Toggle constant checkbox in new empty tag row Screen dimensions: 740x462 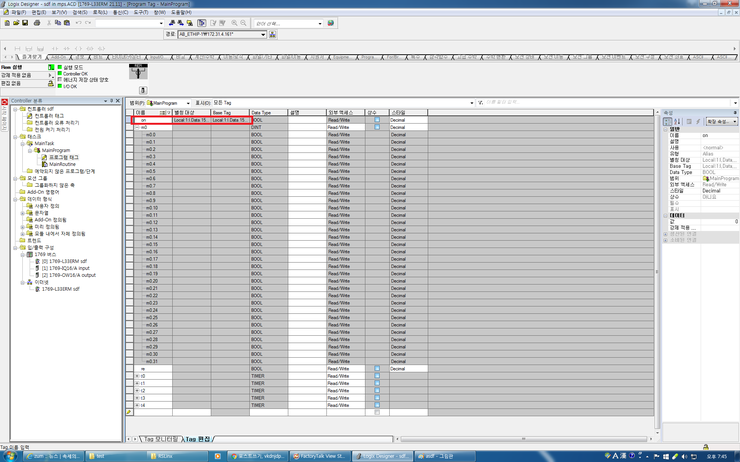point(377,412)
